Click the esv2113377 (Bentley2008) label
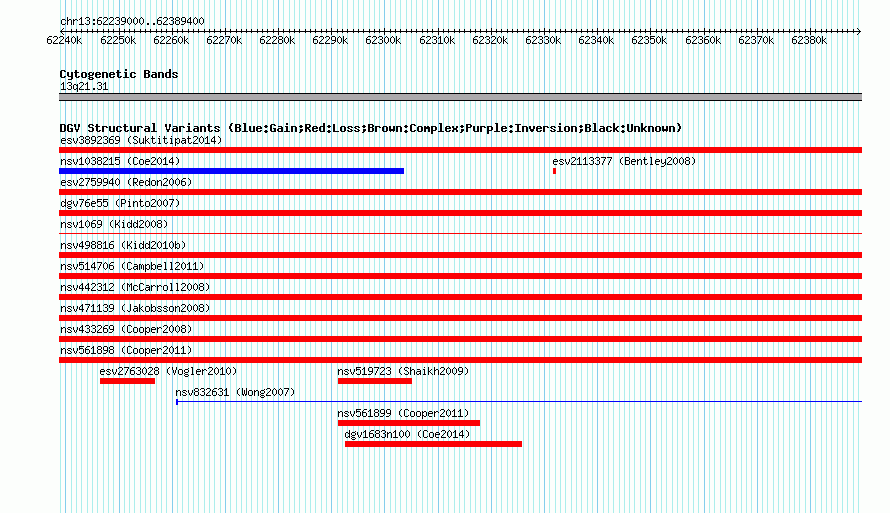890x513 pixels. pyautogui.click(x=624, y=161)
